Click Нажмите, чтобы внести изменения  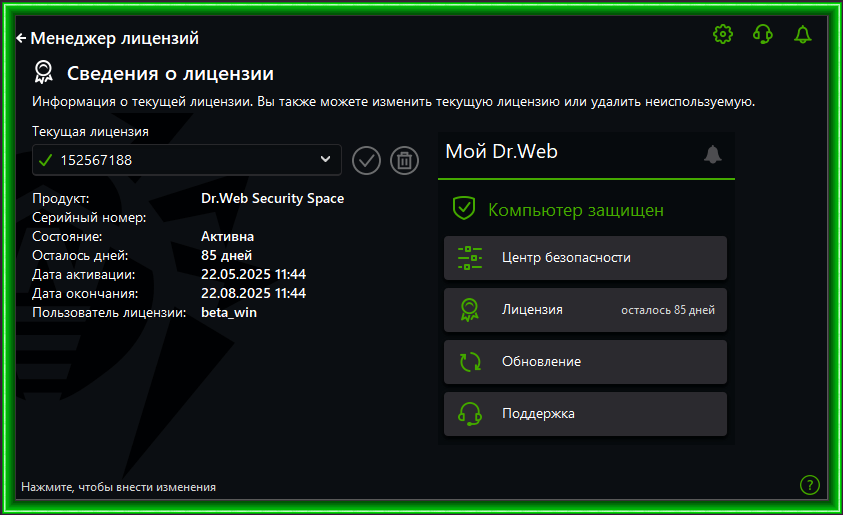coord(118,487)
